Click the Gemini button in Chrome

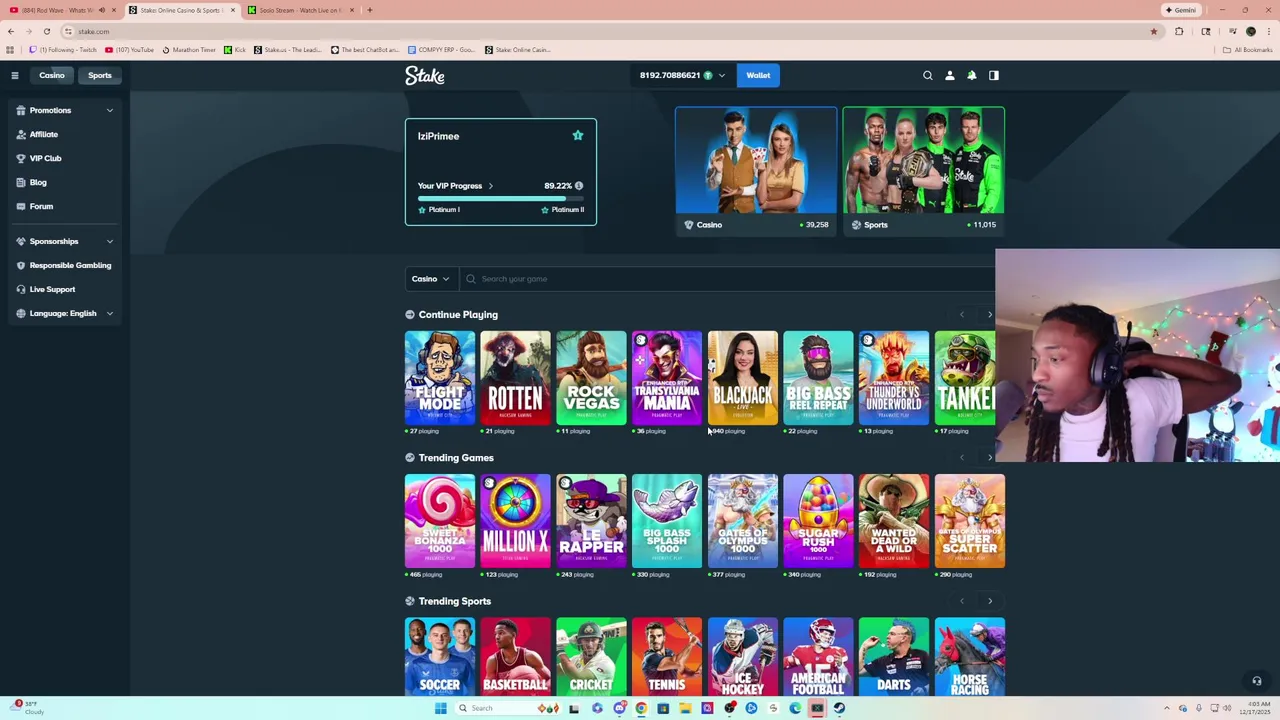1181,10
